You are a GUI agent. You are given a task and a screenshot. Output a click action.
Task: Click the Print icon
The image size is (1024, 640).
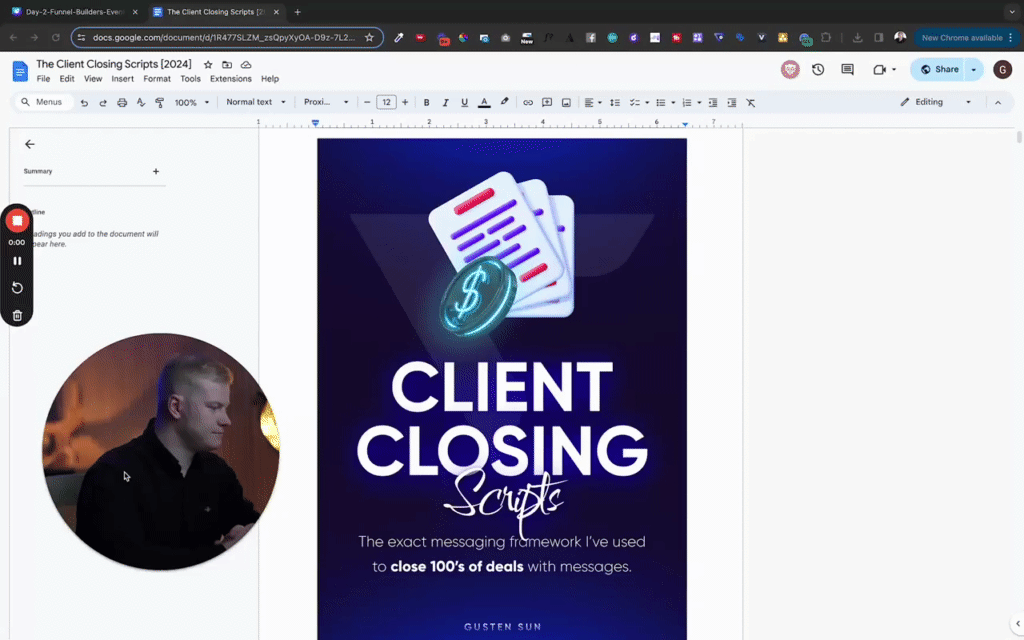[120, 102]
